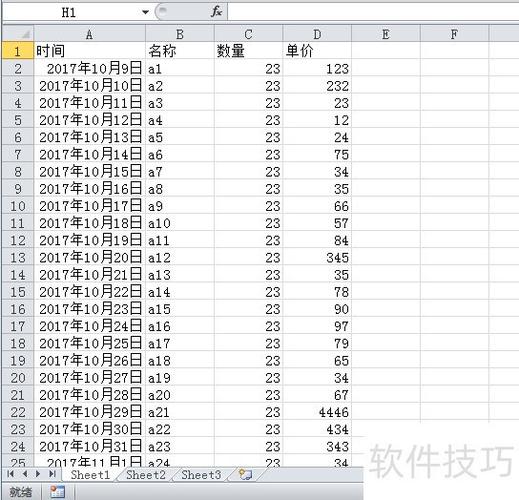Click cell 2017年10月25日
This screenshot has width=519, height=500.
tap(89, 343)
